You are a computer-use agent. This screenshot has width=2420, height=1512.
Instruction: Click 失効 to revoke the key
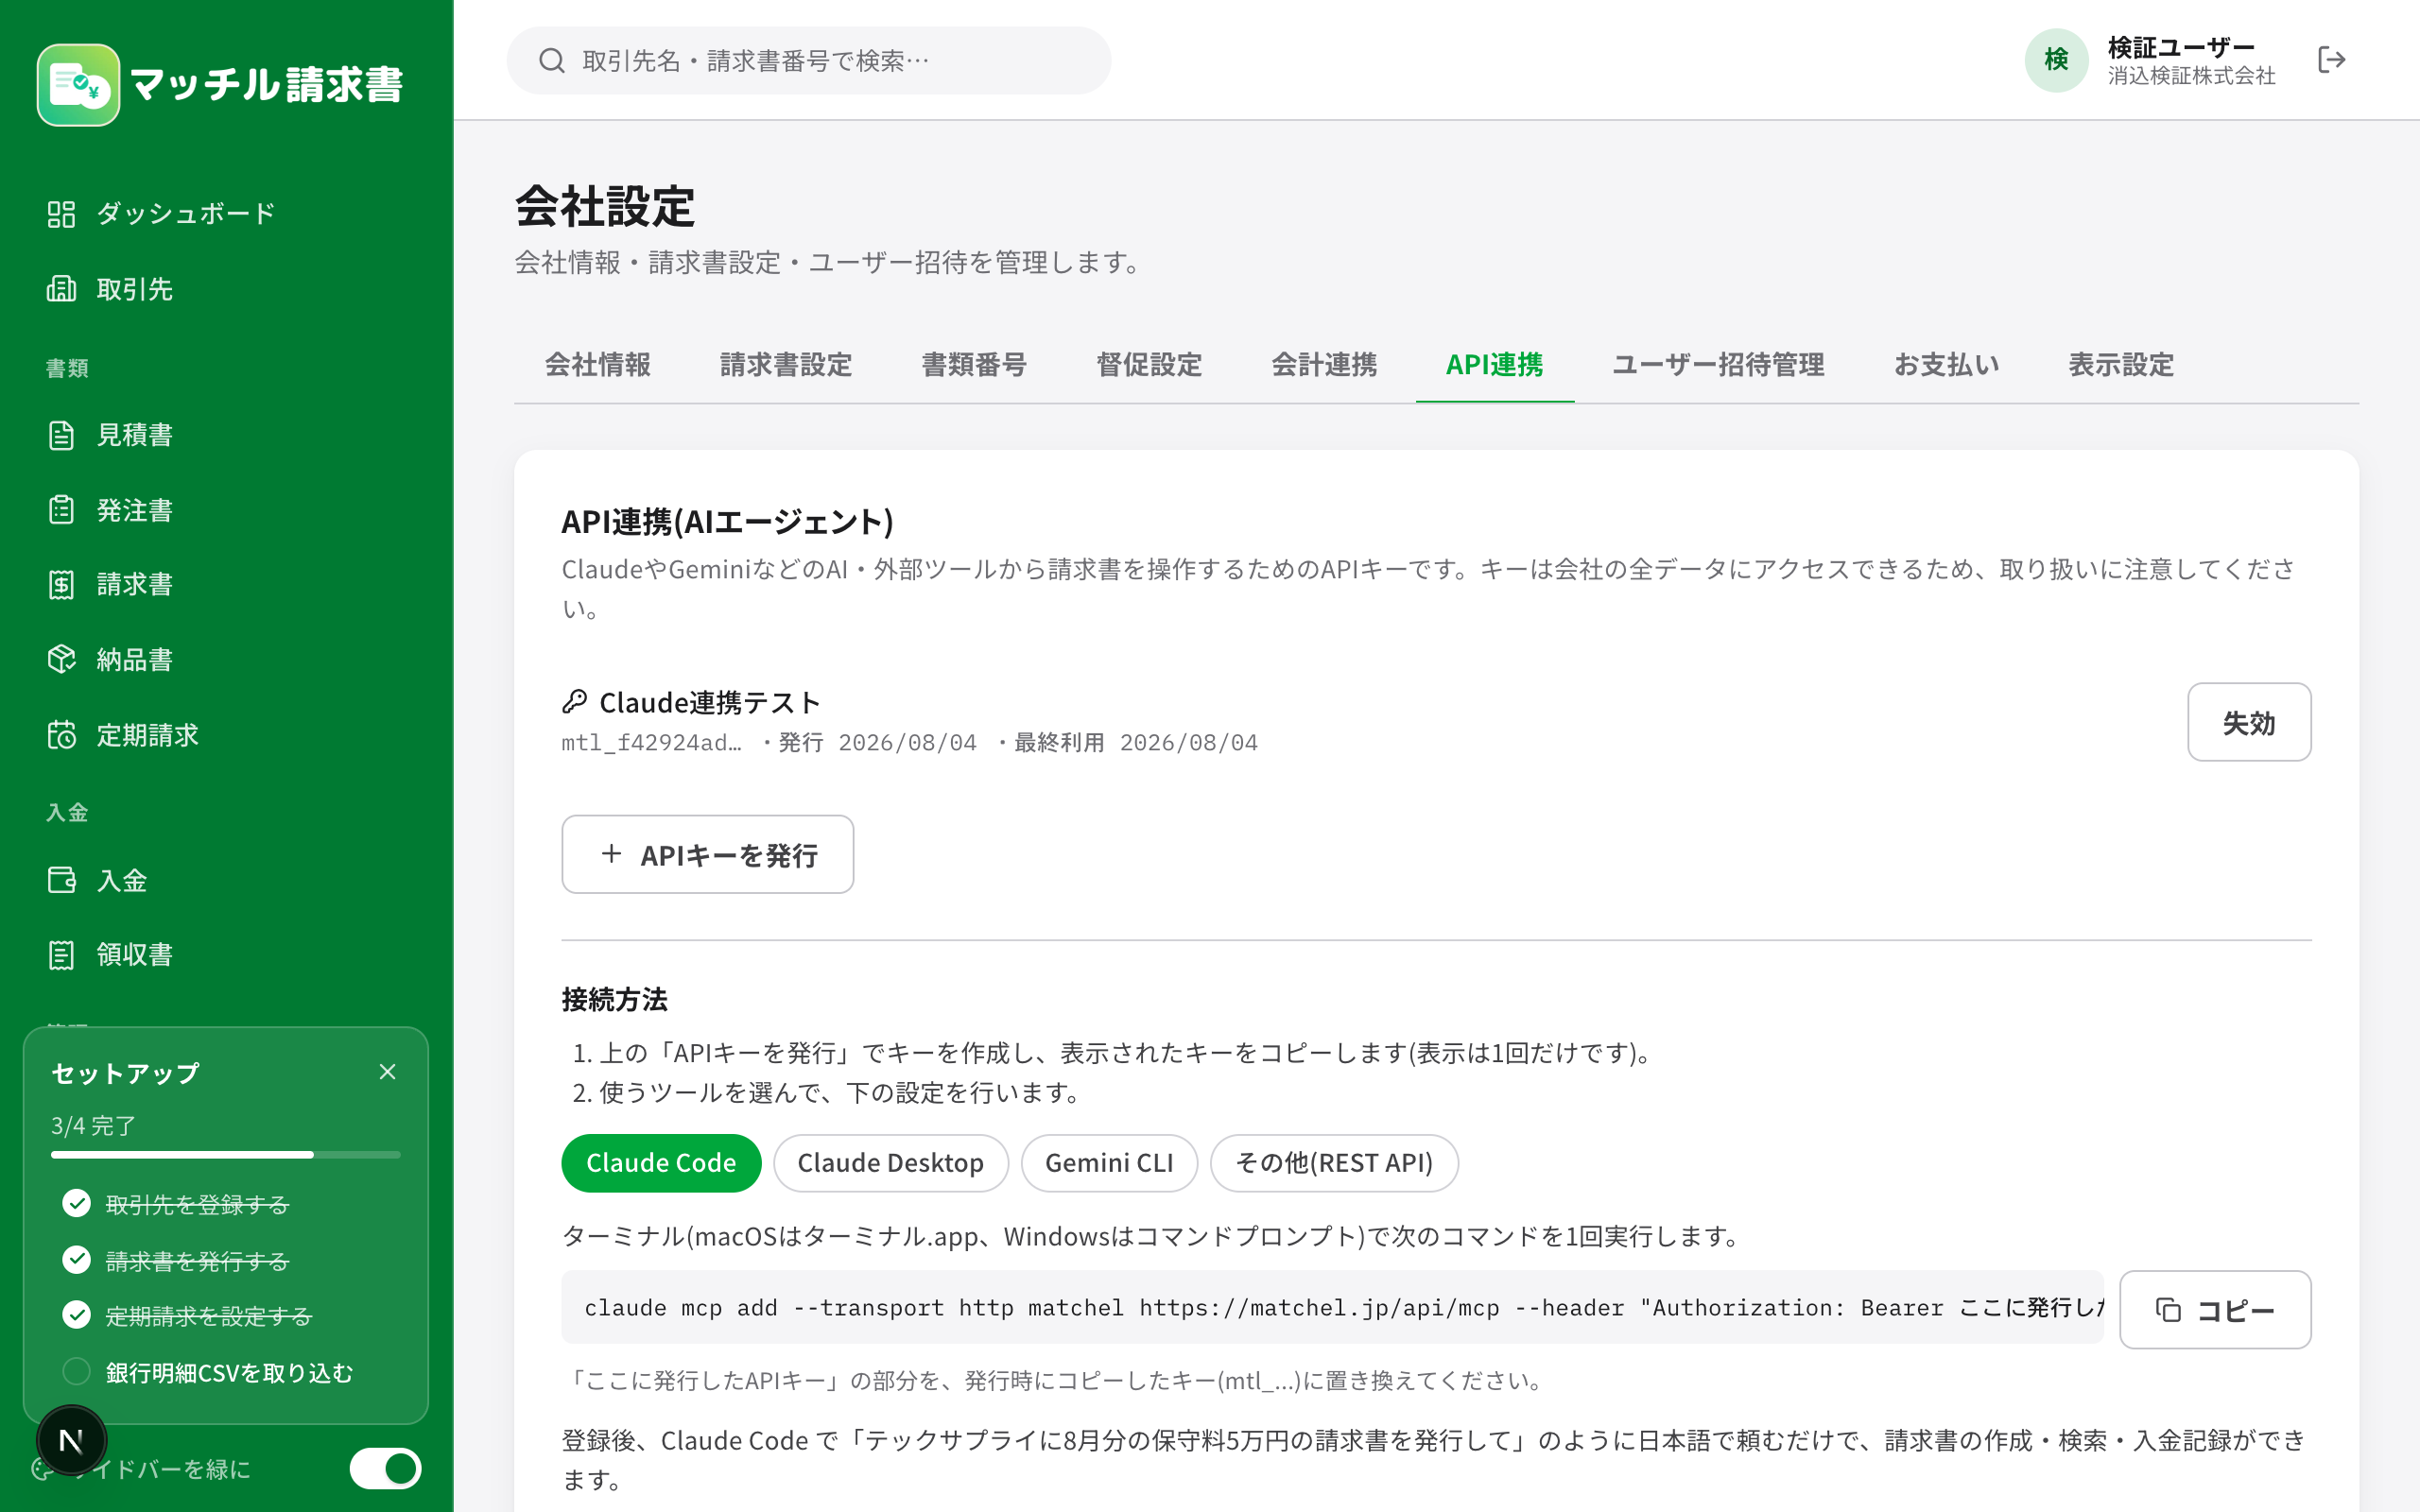click(x=2249, y=722)
